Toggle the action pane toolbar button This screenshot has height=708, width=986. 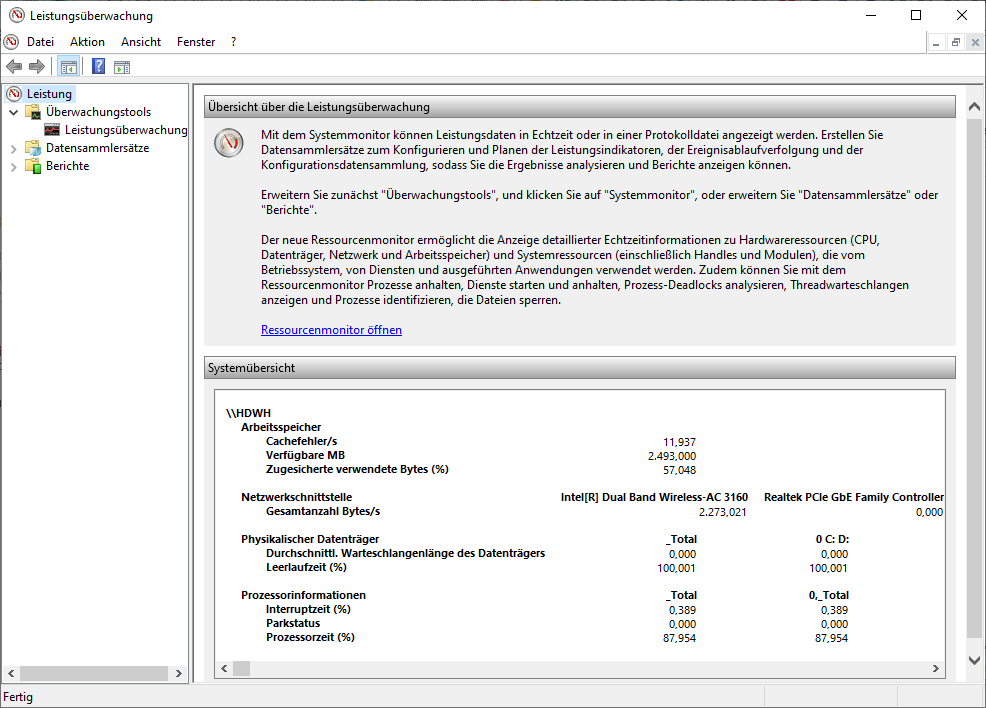(122, 67)
